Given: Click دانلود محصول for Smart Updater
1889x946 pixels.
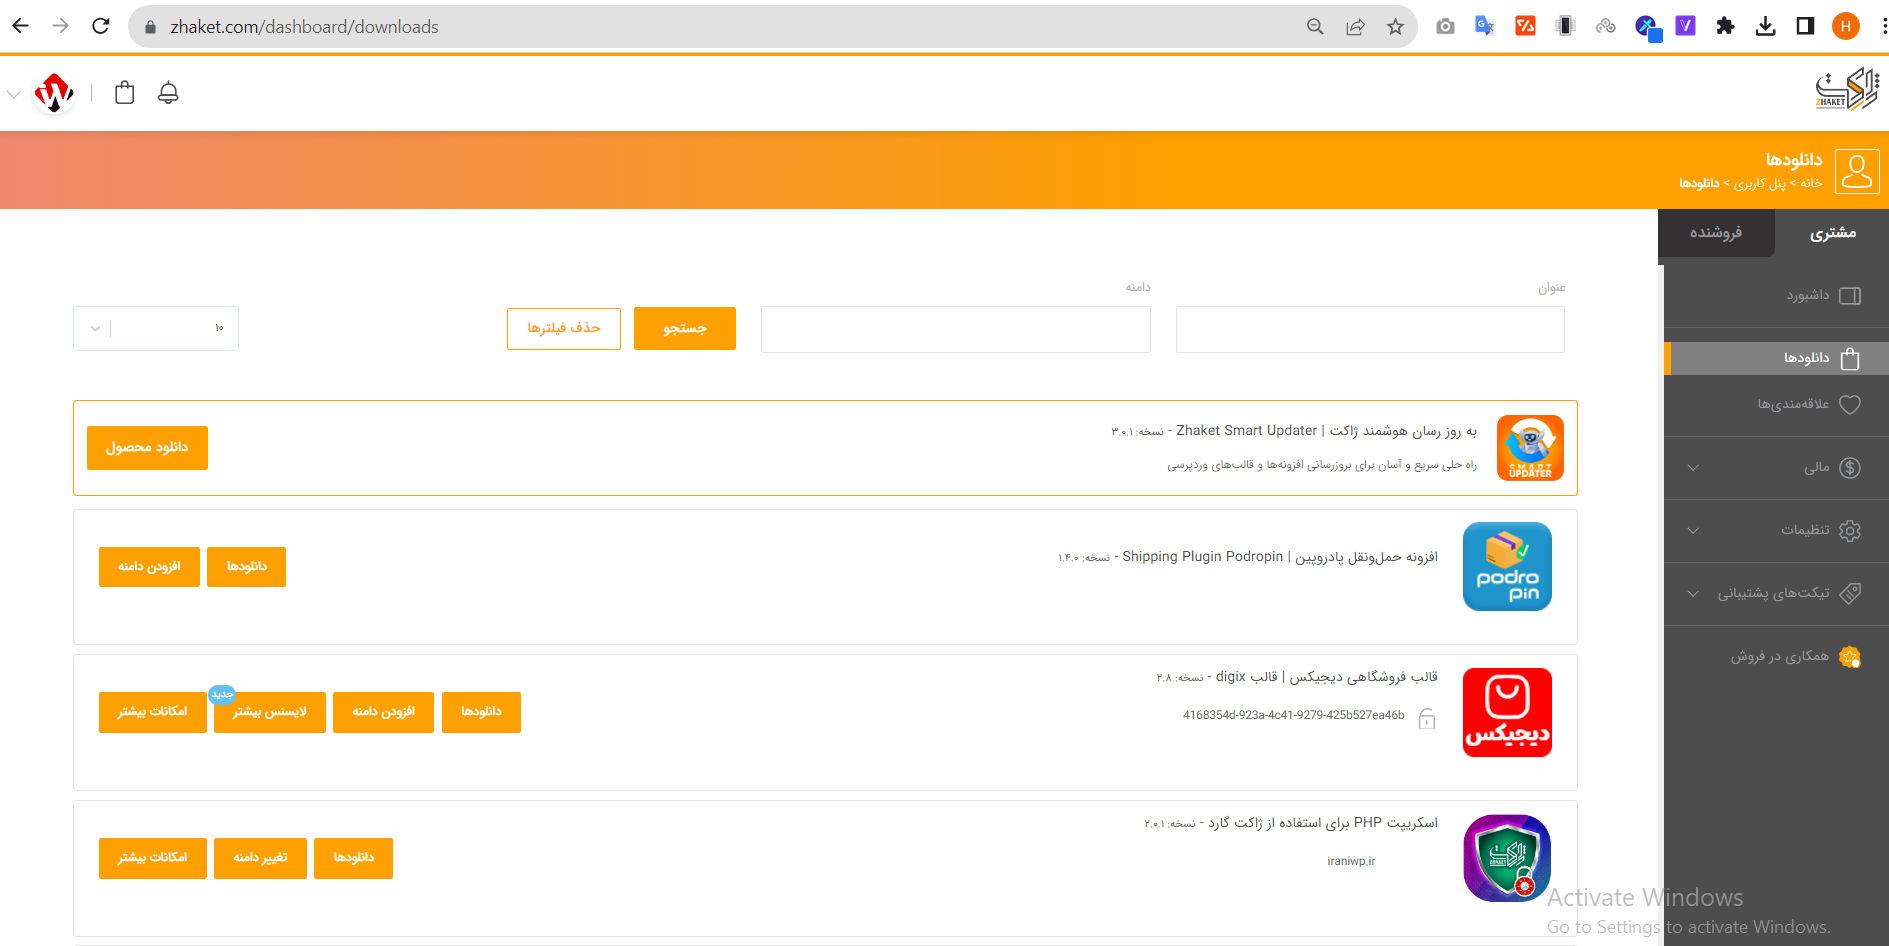Looking at the screenshot, I should (147, 448).
